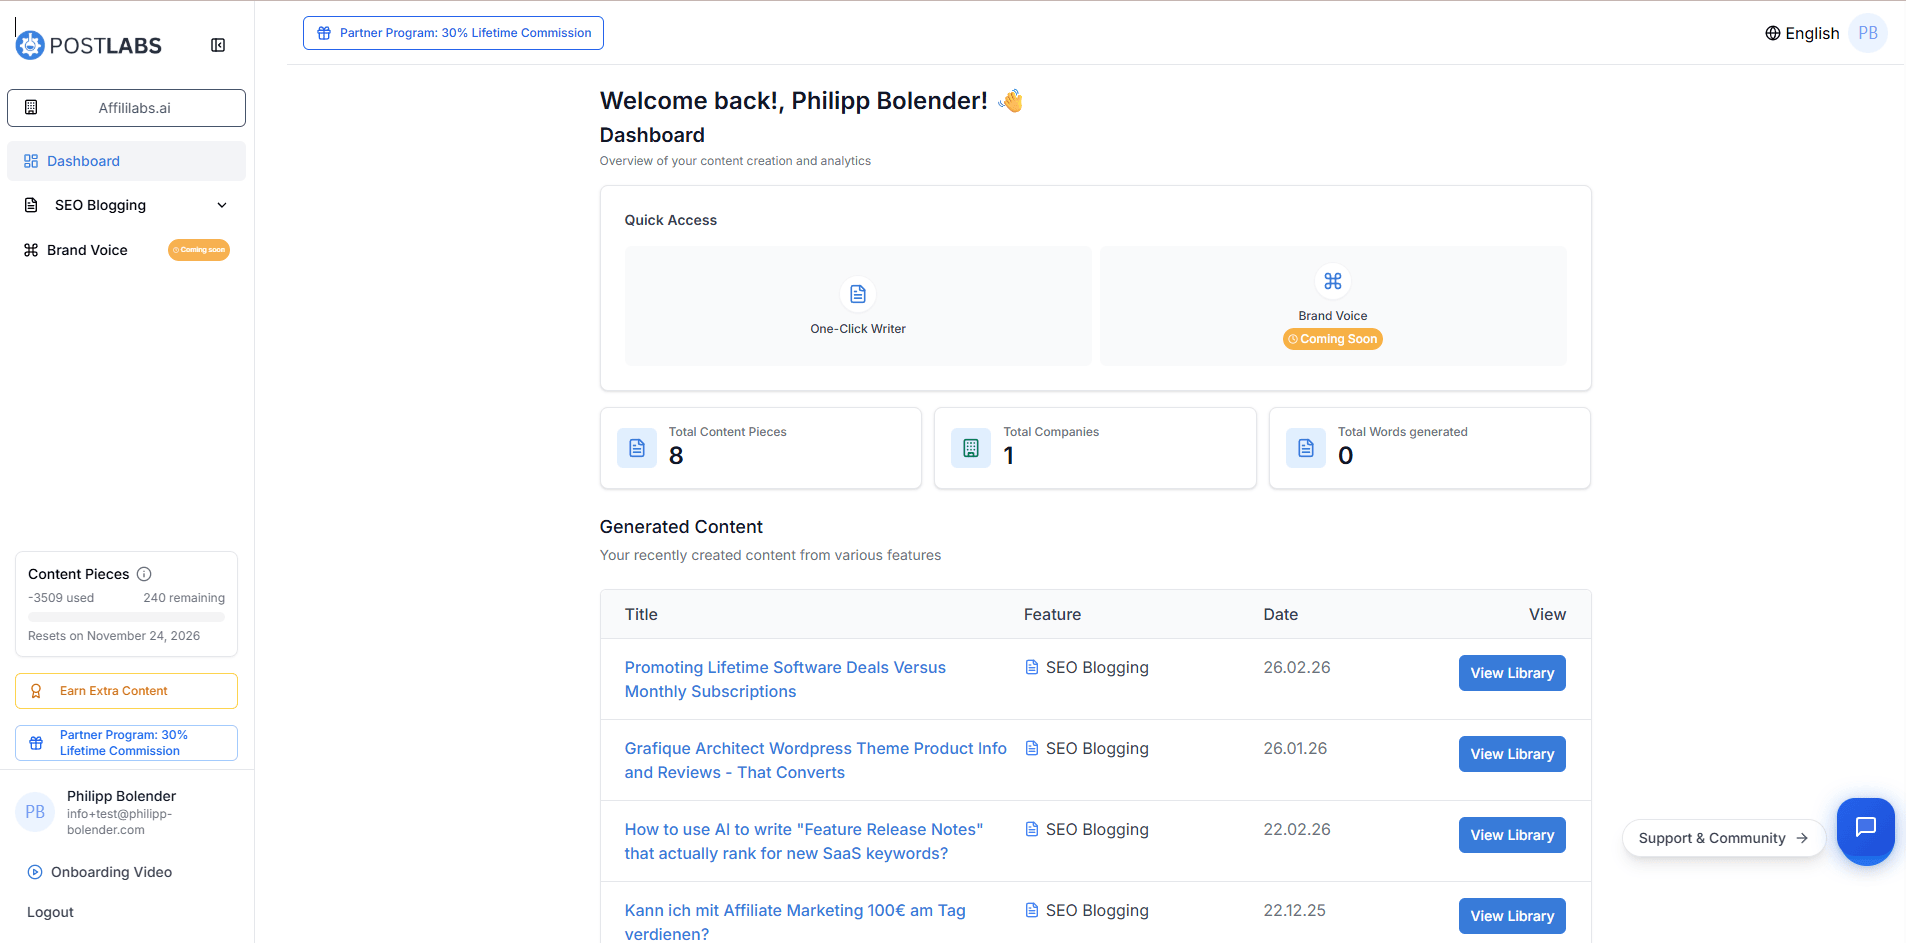The height and width of the screenshot is (943, 1906).
Task: Click the Earn Extra Content button
Action: (126, 691)
